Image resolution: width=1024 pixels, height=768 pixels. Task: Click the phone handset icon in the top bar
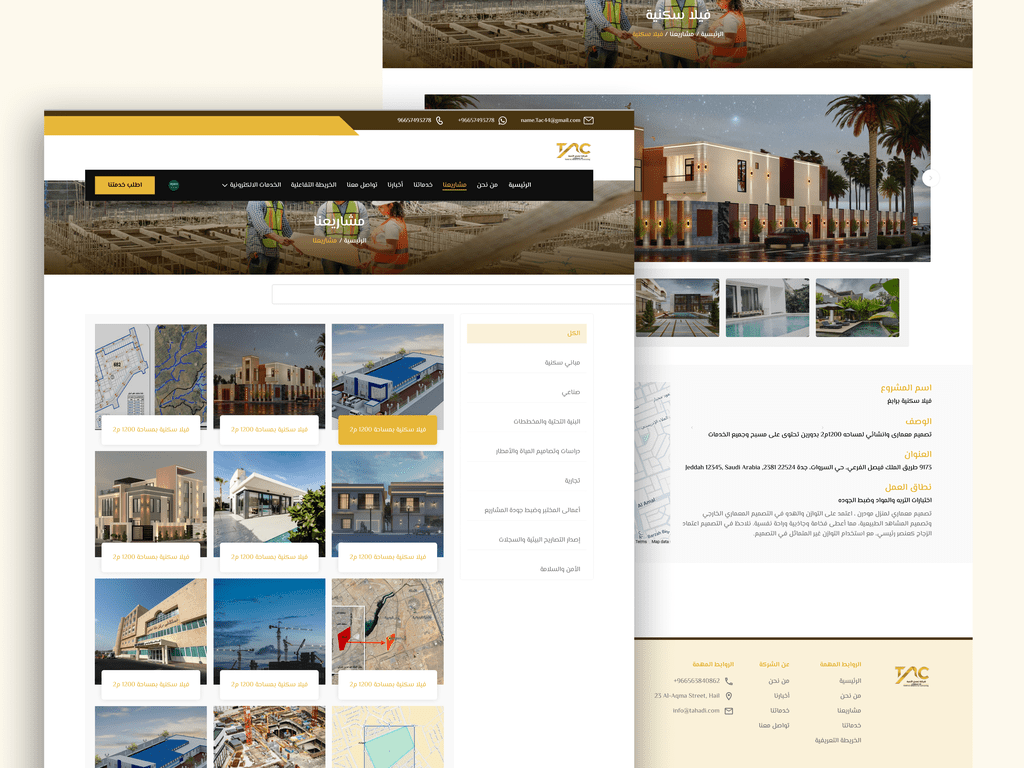pos(440,120)
